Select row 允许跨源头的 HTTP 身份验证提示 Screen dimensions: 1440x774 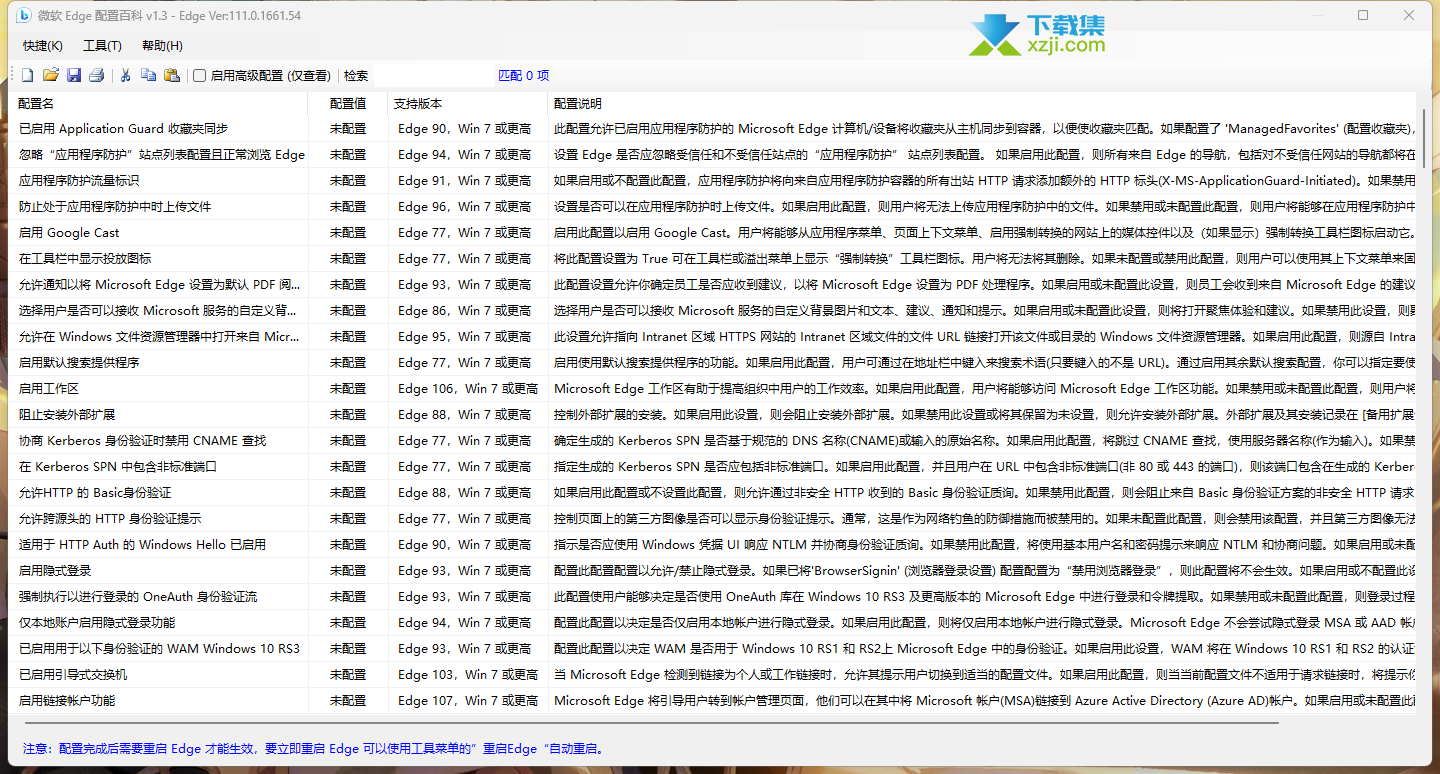[x=713, y=518]
